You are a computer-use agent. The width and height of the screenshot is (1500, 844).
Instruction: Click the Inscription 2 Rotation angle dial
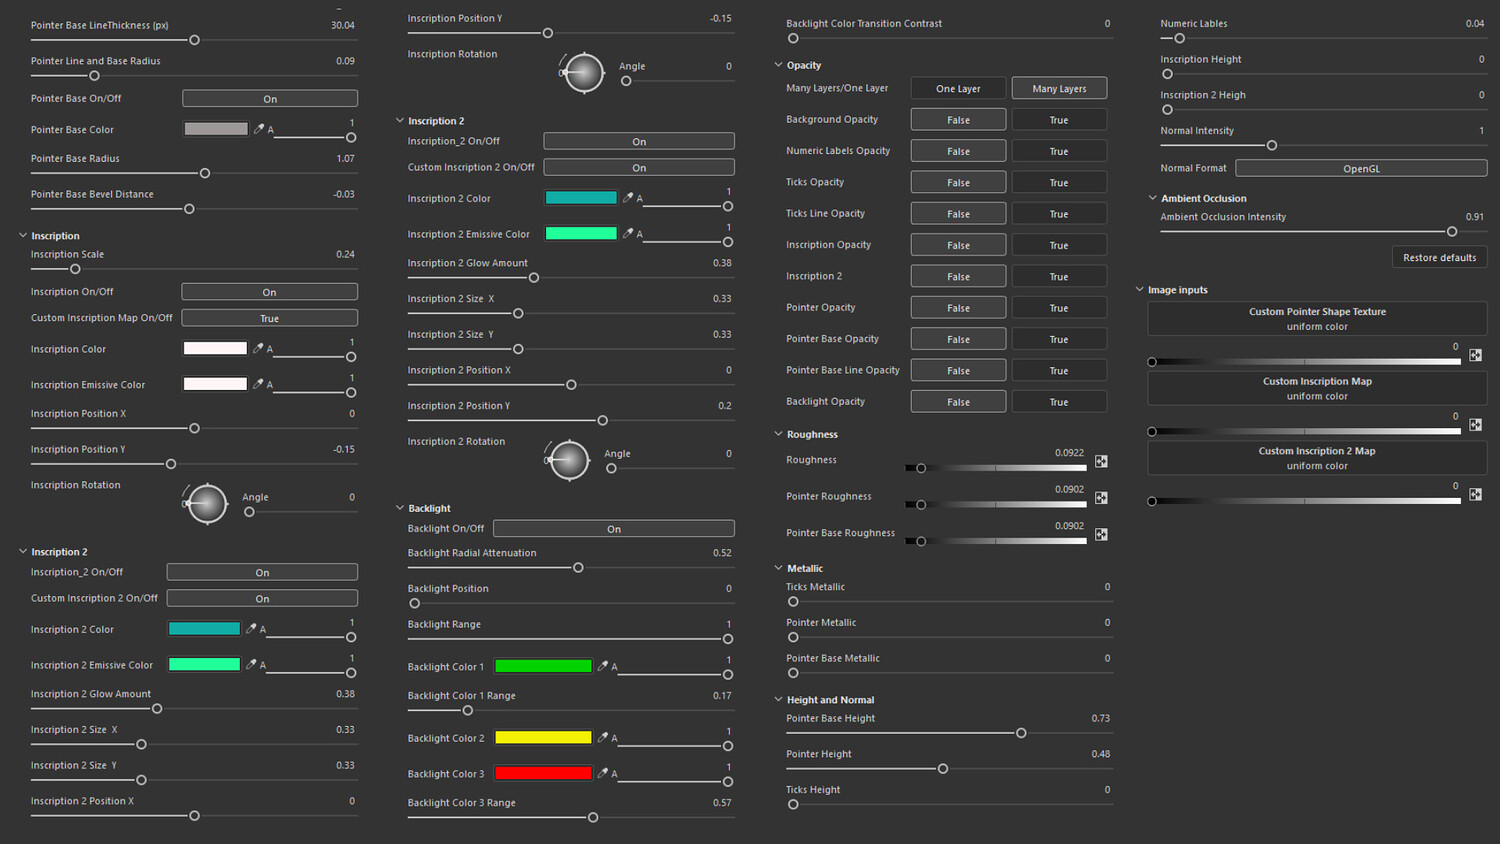(x=569, y=460)
